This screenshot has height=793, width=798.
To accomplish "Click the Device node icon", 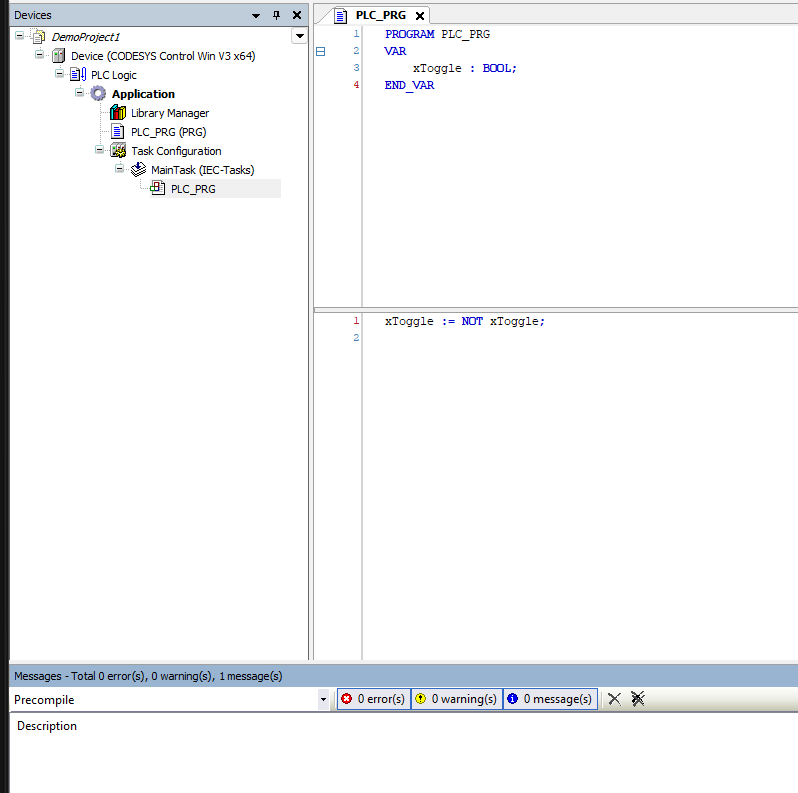I will pyautogui.click(x=59, y=55).
